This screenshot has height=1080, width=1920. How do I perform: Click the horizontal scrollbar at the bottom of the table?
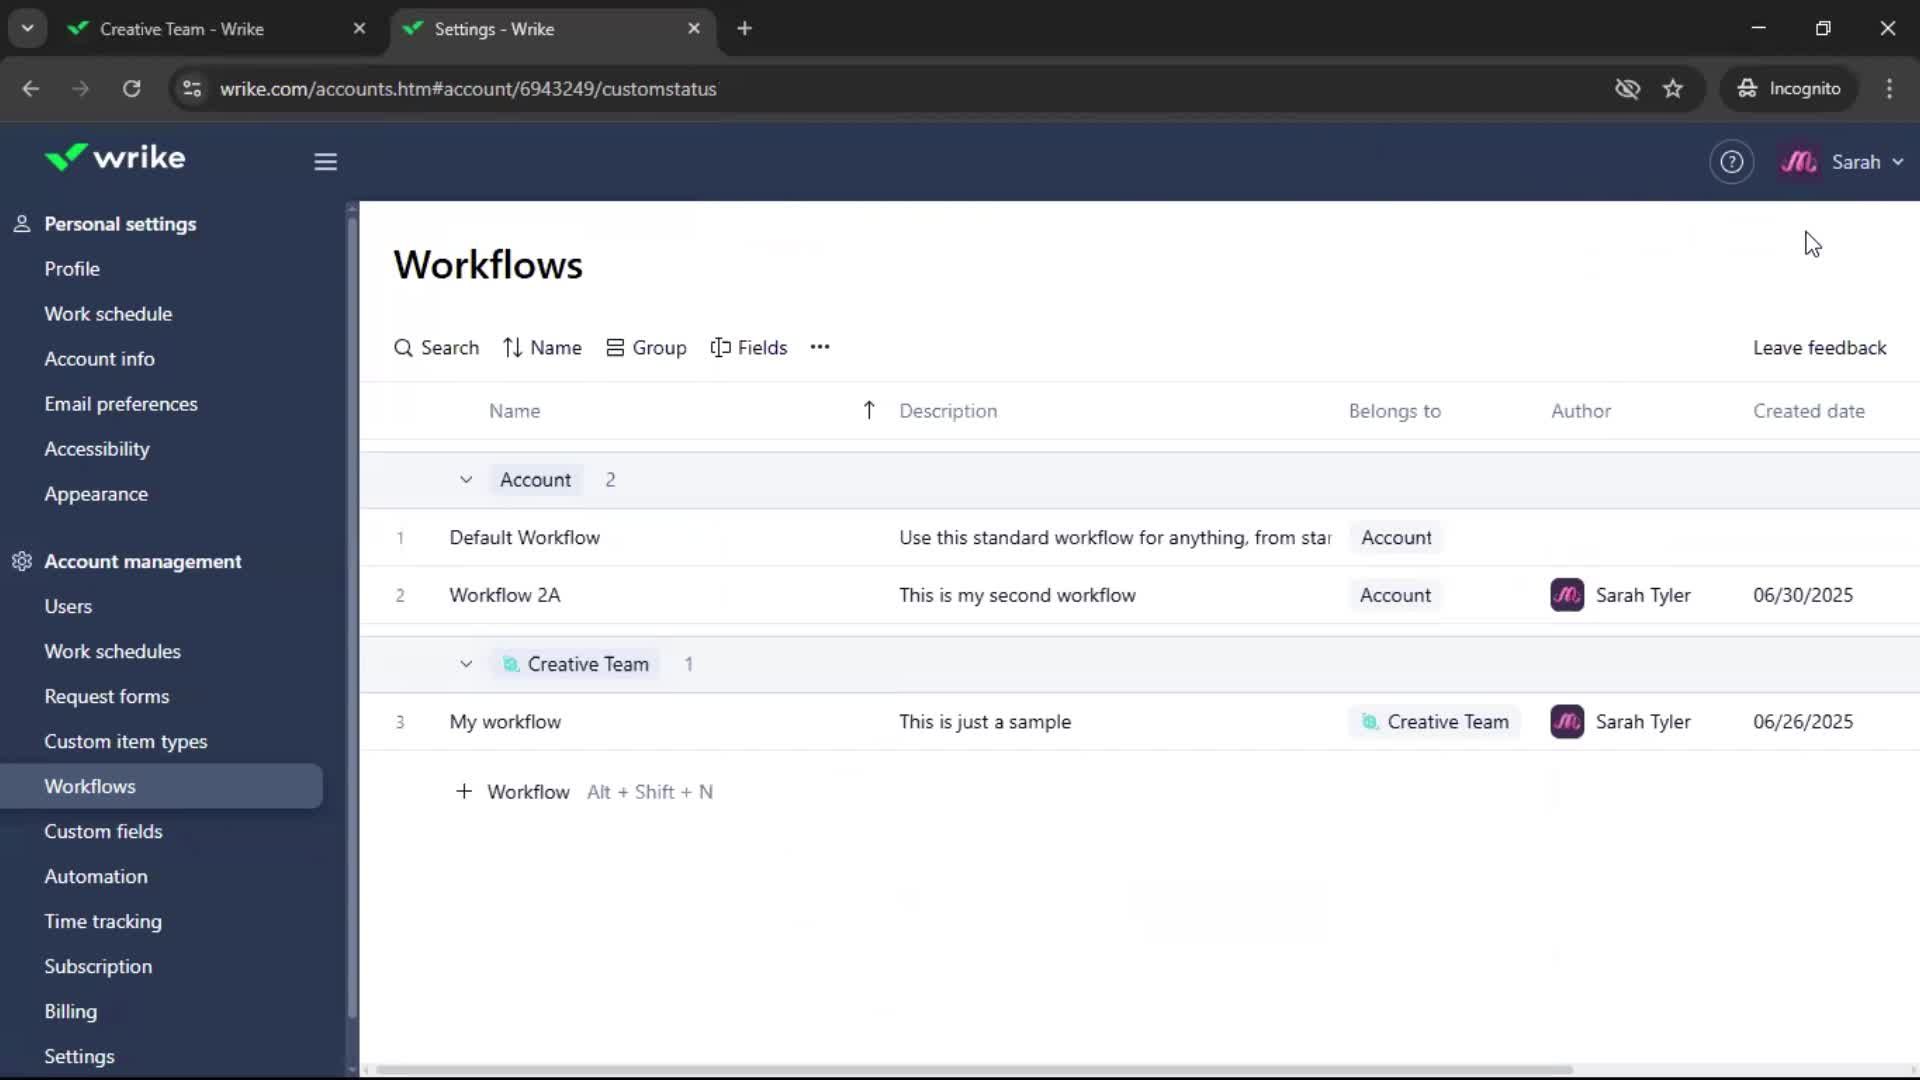pyautogui.click(x=973, y=1070)
